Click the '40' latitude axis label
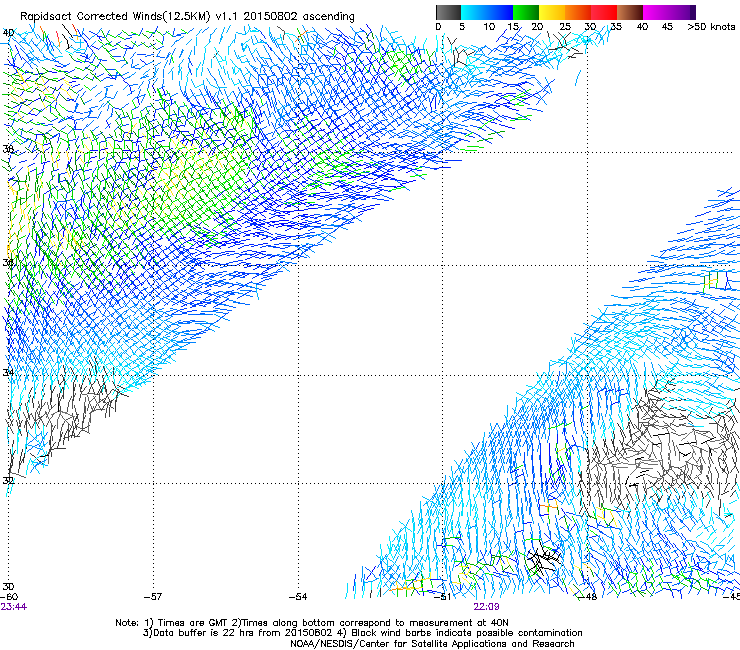 coord(8,33)
